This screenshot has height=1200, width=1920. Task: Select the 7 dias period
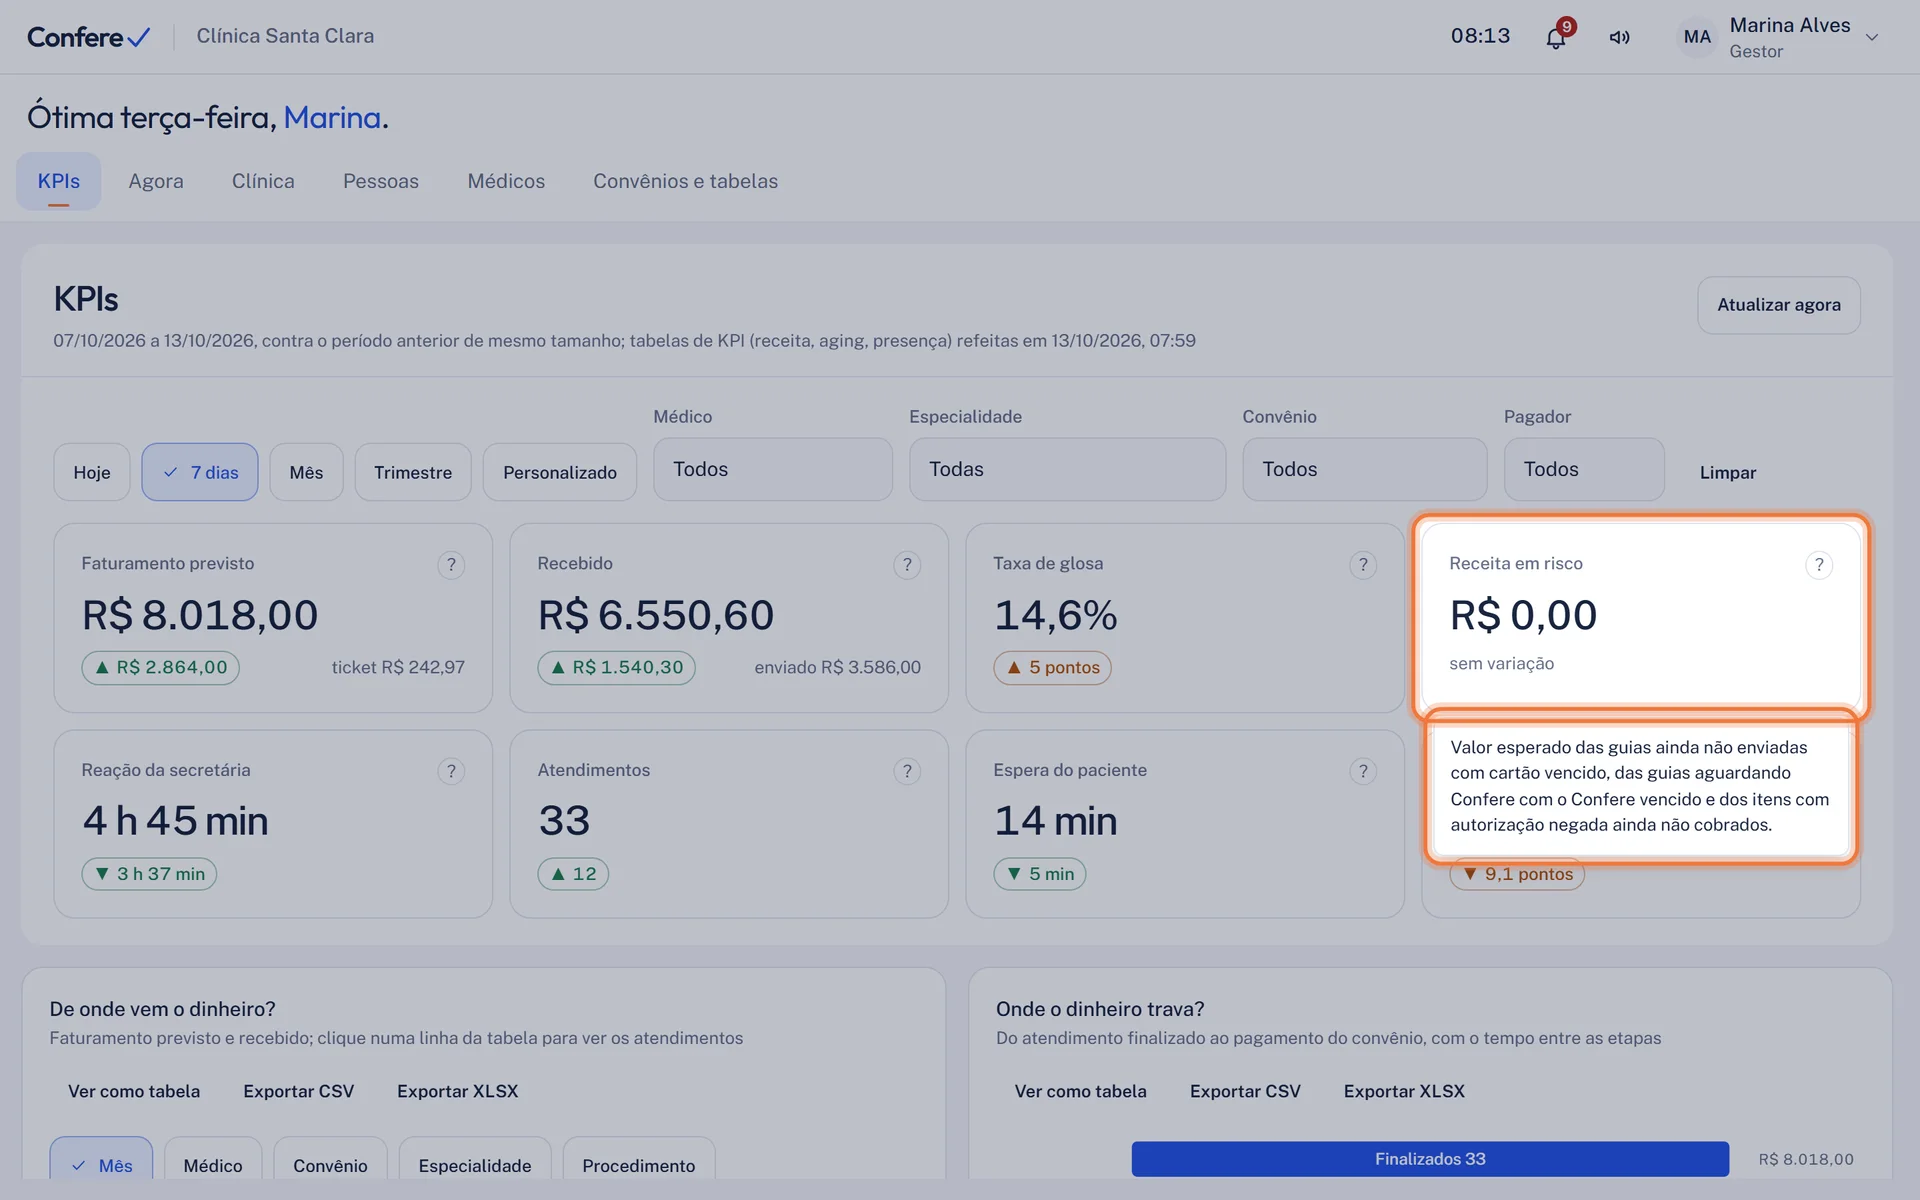click(200, 472)
